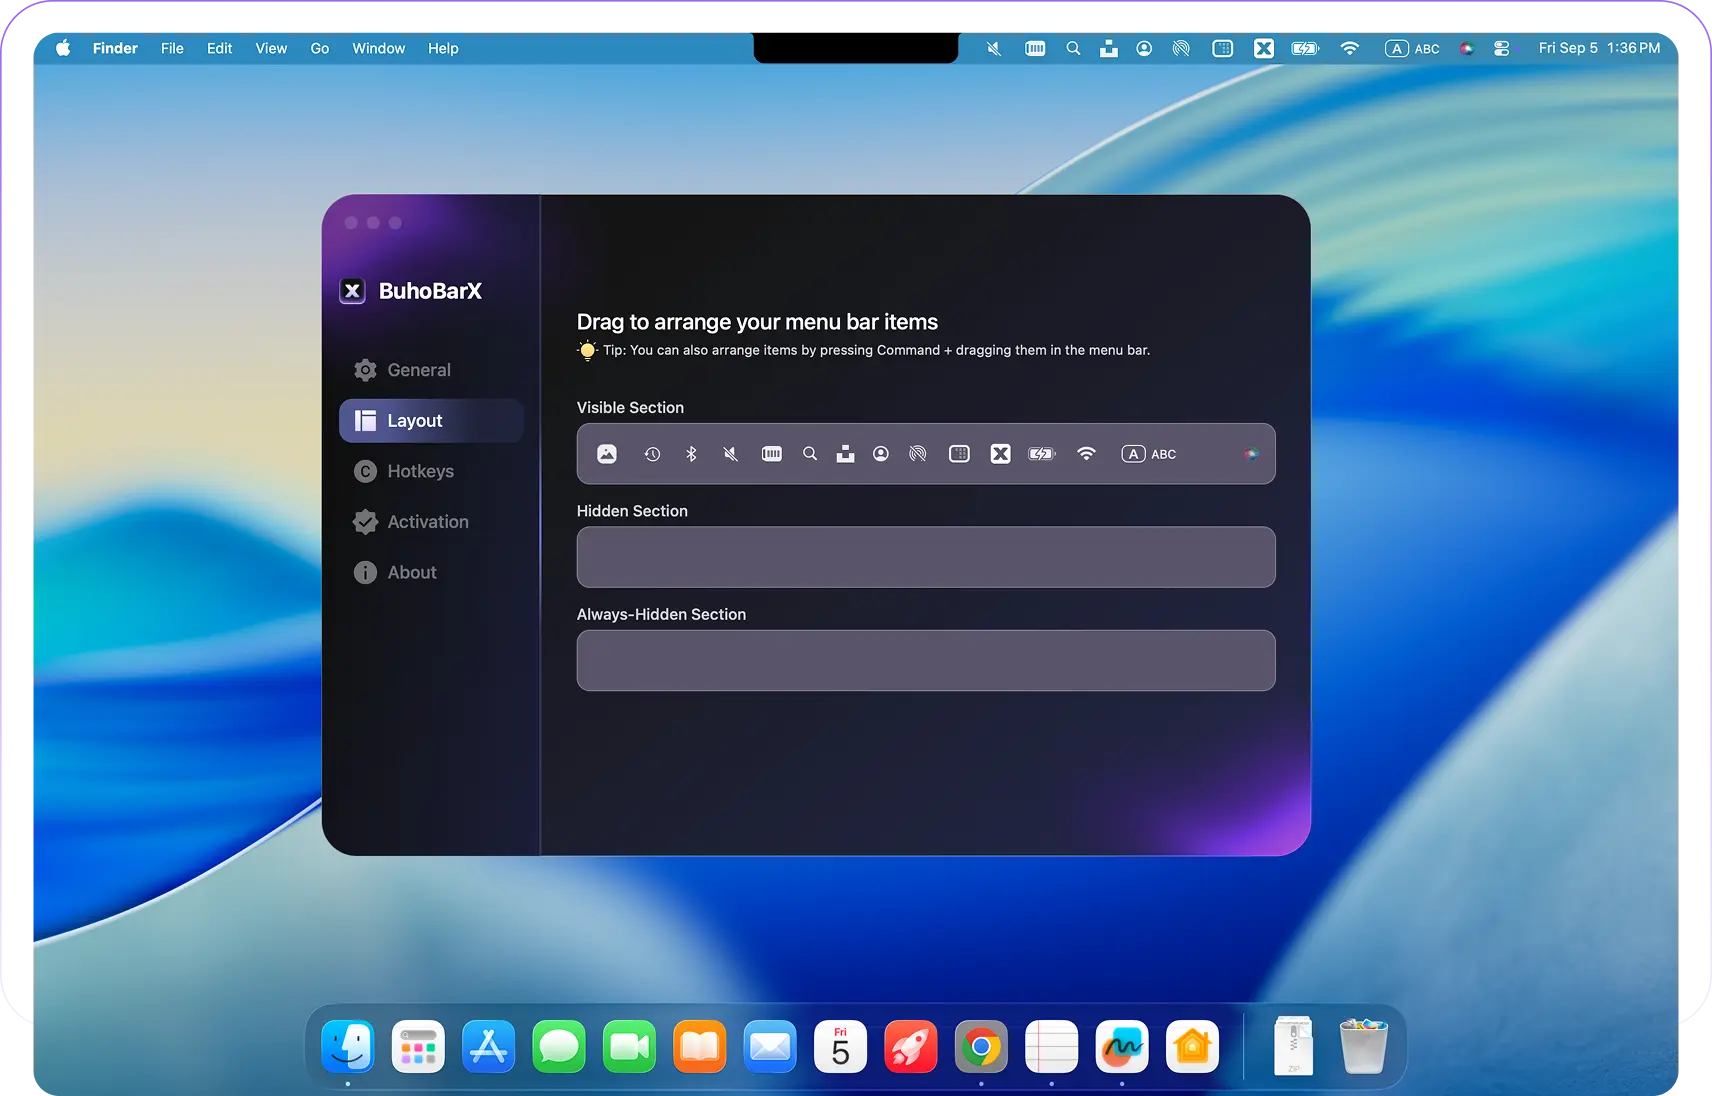Click the stacked blocks icon in the menu bar
The height and width of the screenshot is (1096, 1712).
pos(1108,48)
